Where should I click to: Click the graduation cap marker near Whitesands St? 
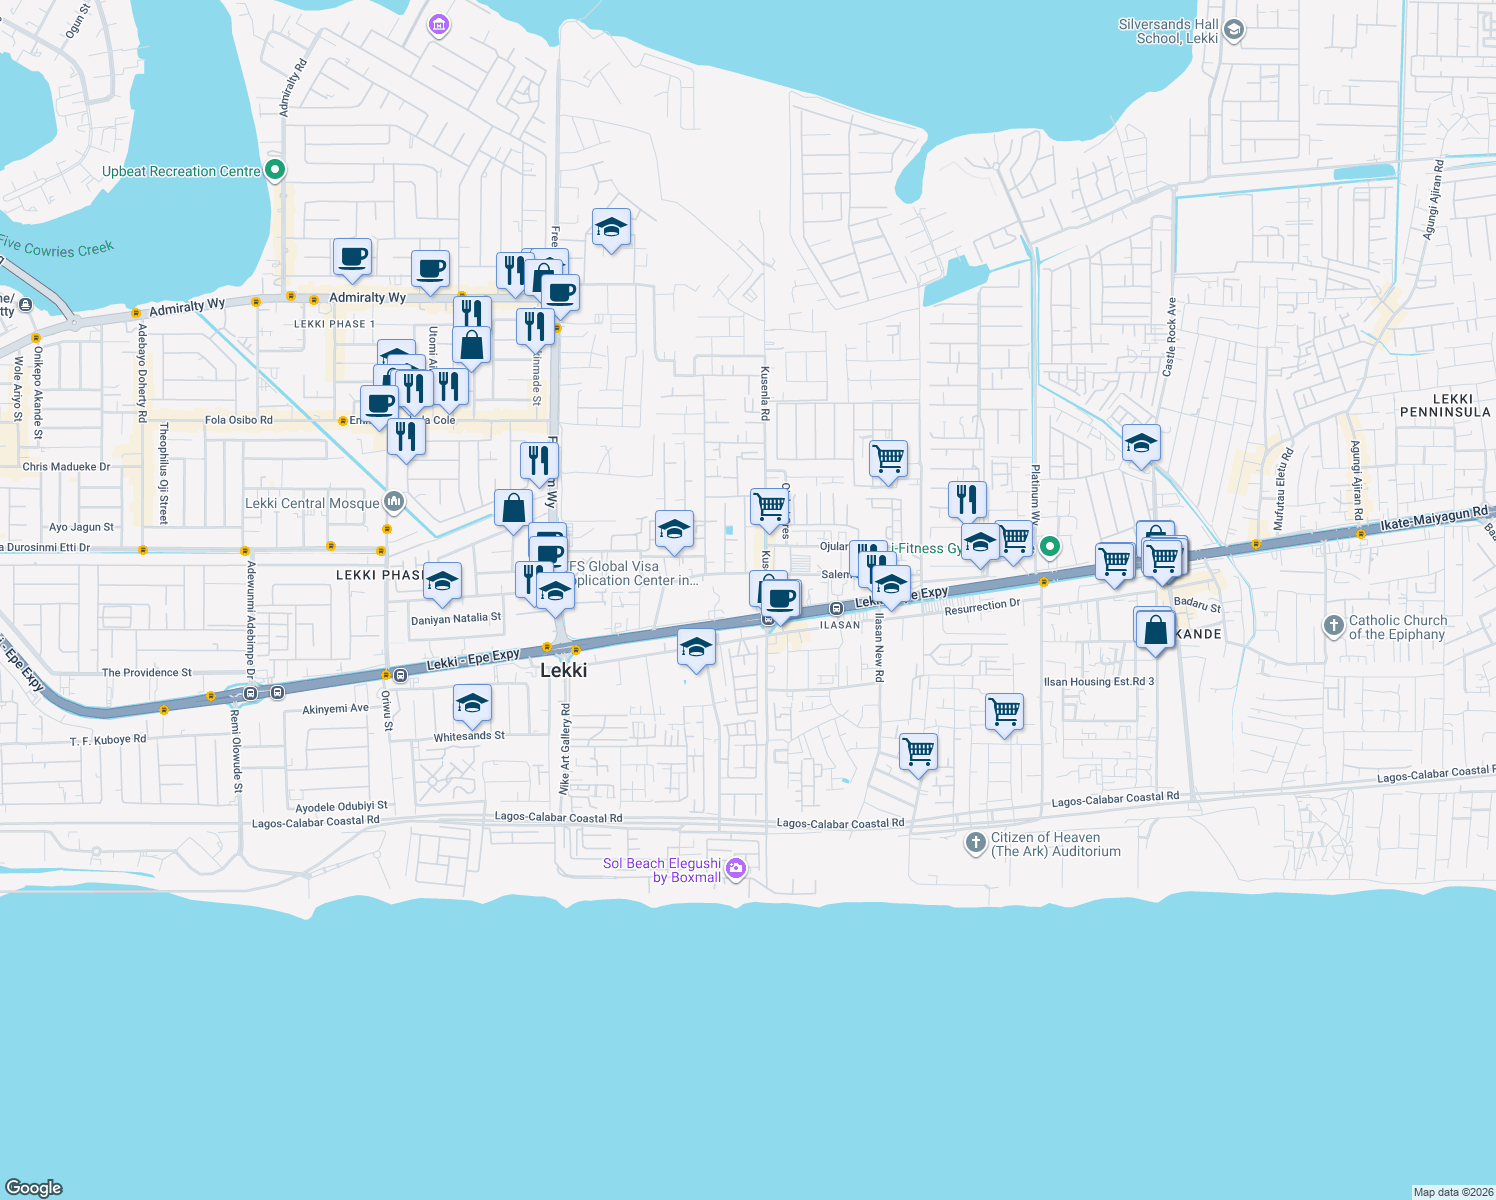coord(471,704)
